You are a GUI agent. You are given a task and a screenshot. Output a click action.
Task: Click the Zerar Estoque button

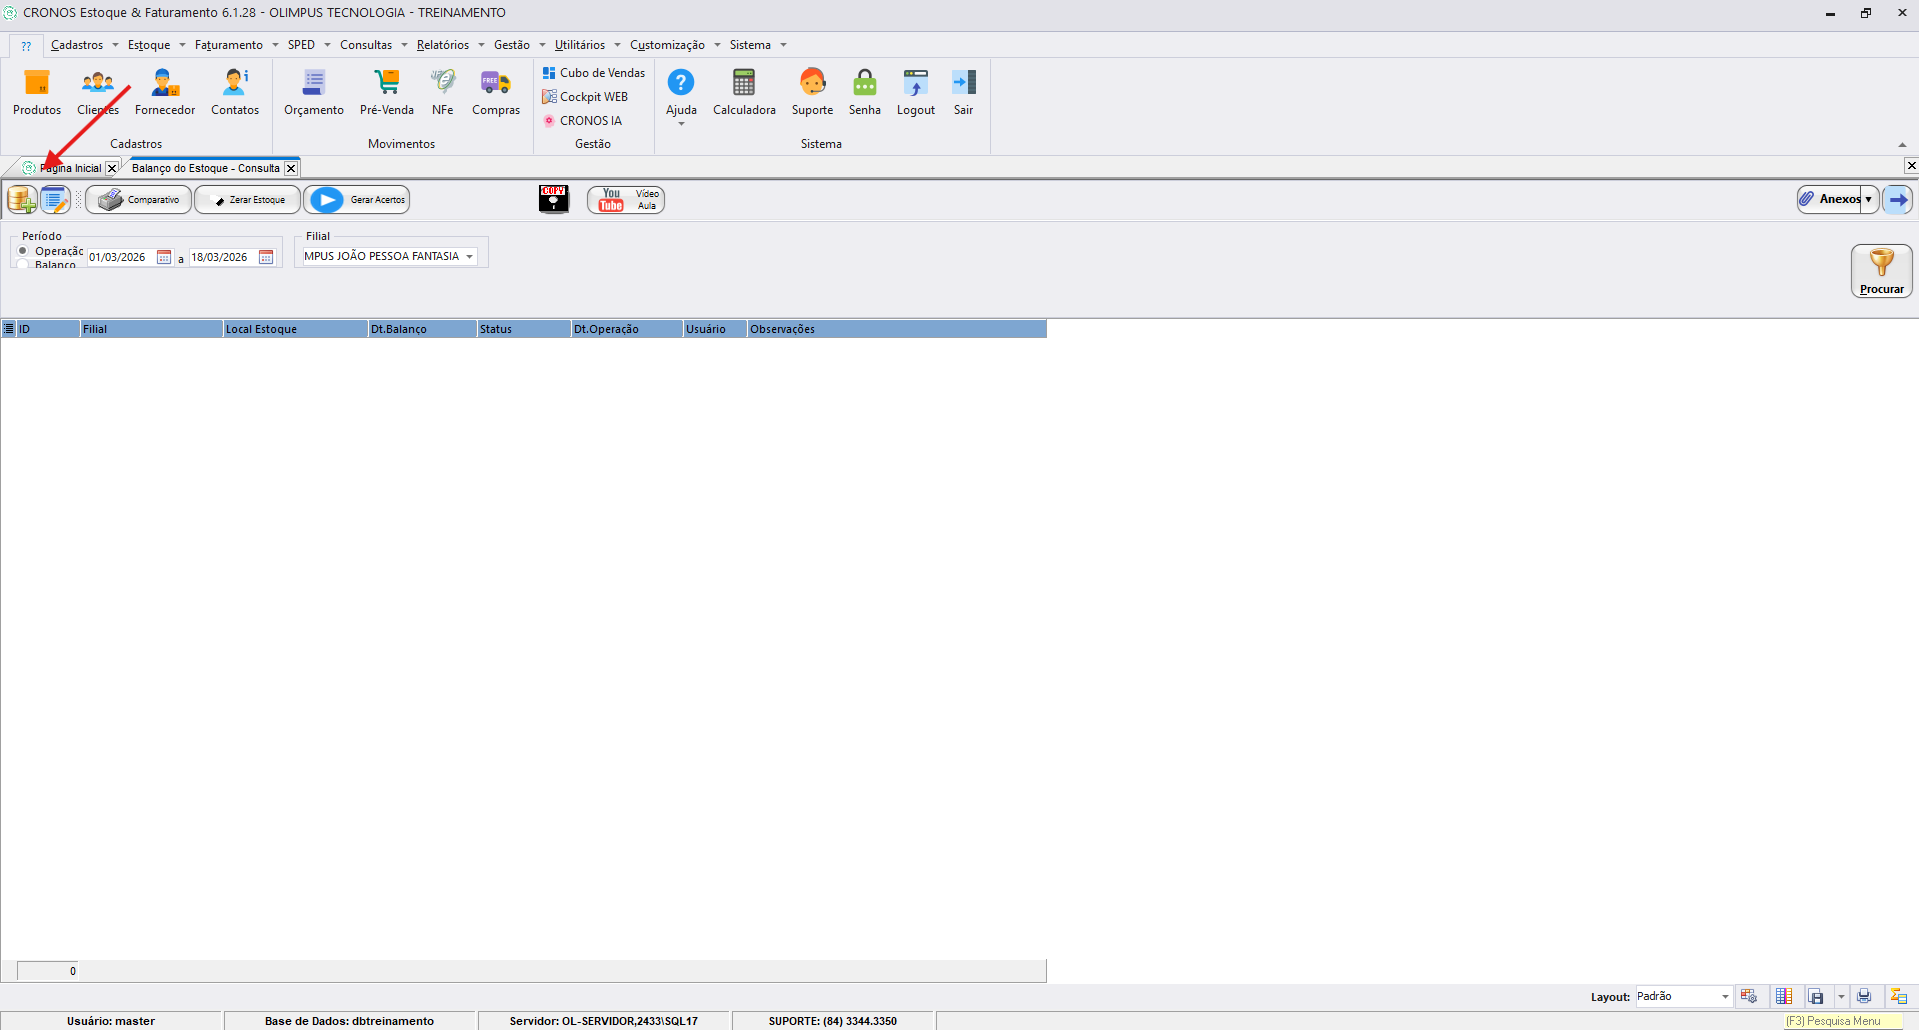point(248,200)
